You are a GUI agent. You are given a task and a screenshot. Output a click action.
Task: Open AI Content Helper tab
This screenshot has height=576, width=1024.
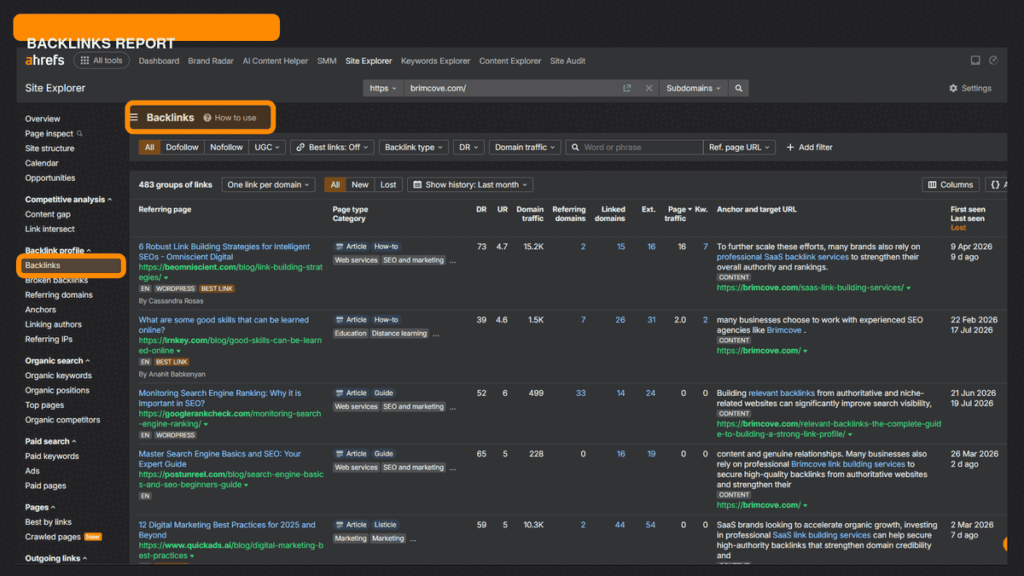[x=275, y=61]
